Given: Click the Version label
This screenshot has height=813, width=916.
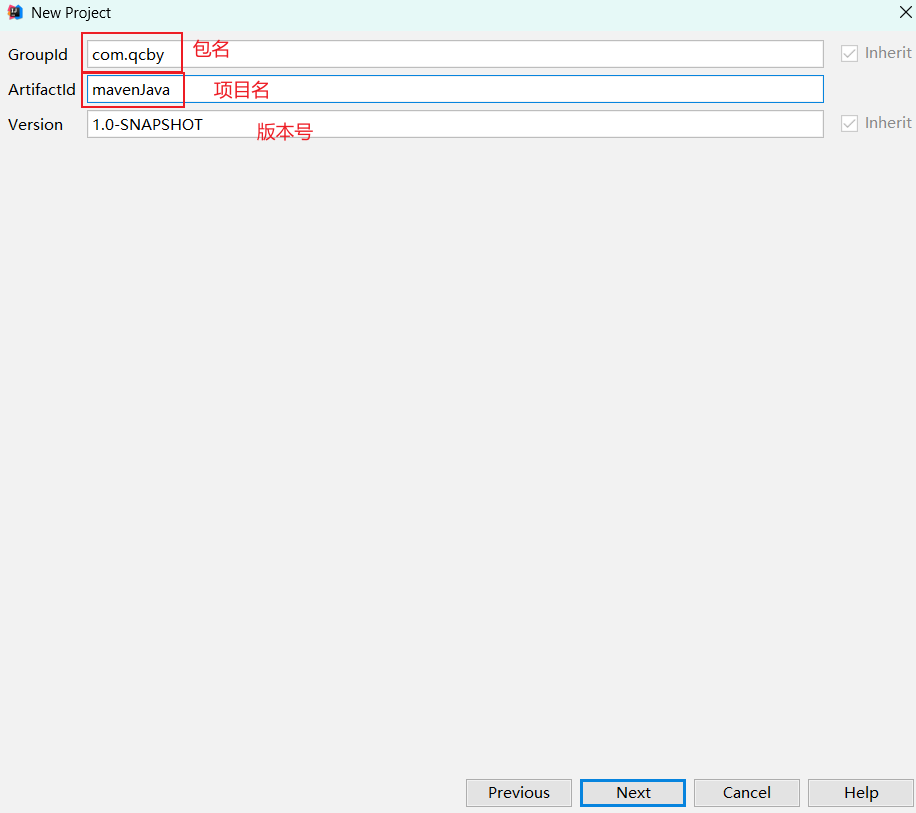Looking at the screenshot, I should tap(35, 124).
